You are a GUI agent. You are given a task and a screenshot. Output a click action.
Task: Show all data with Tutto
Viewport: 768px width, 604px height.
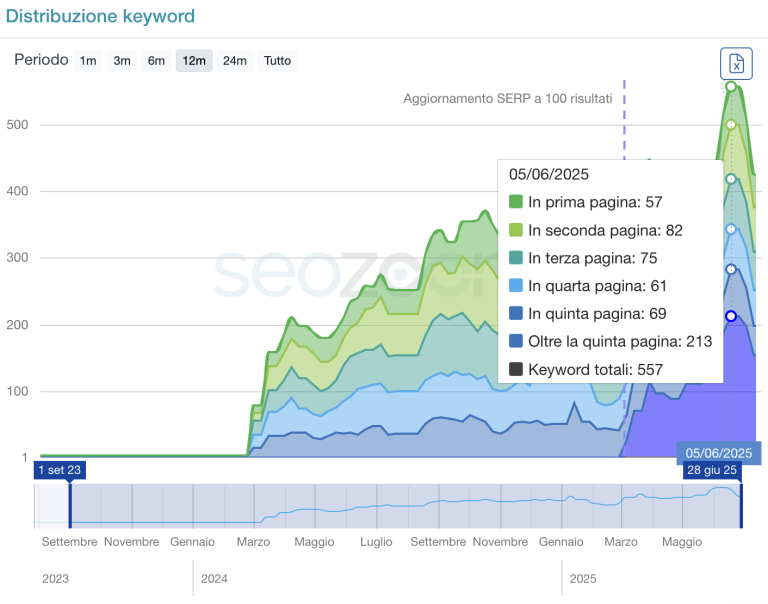[277, 61]
